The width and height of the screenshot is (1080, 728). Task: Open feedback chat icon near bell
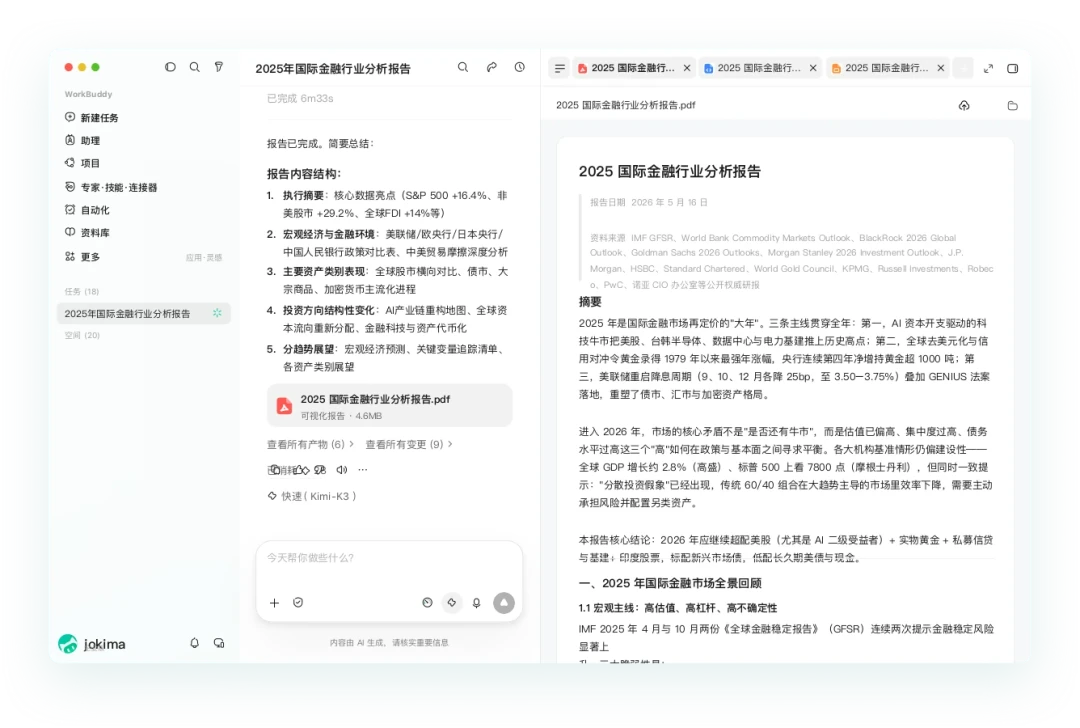[219, 643]
